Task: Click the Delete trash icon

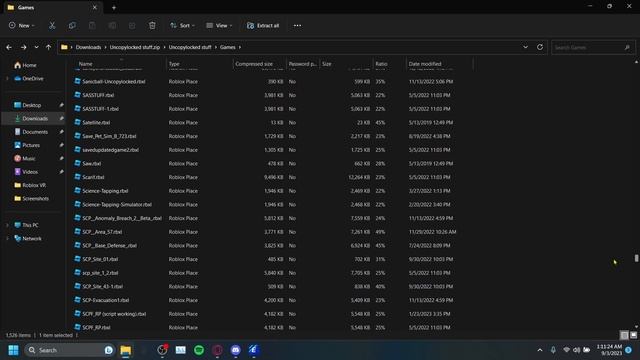Action: [152, 25]
